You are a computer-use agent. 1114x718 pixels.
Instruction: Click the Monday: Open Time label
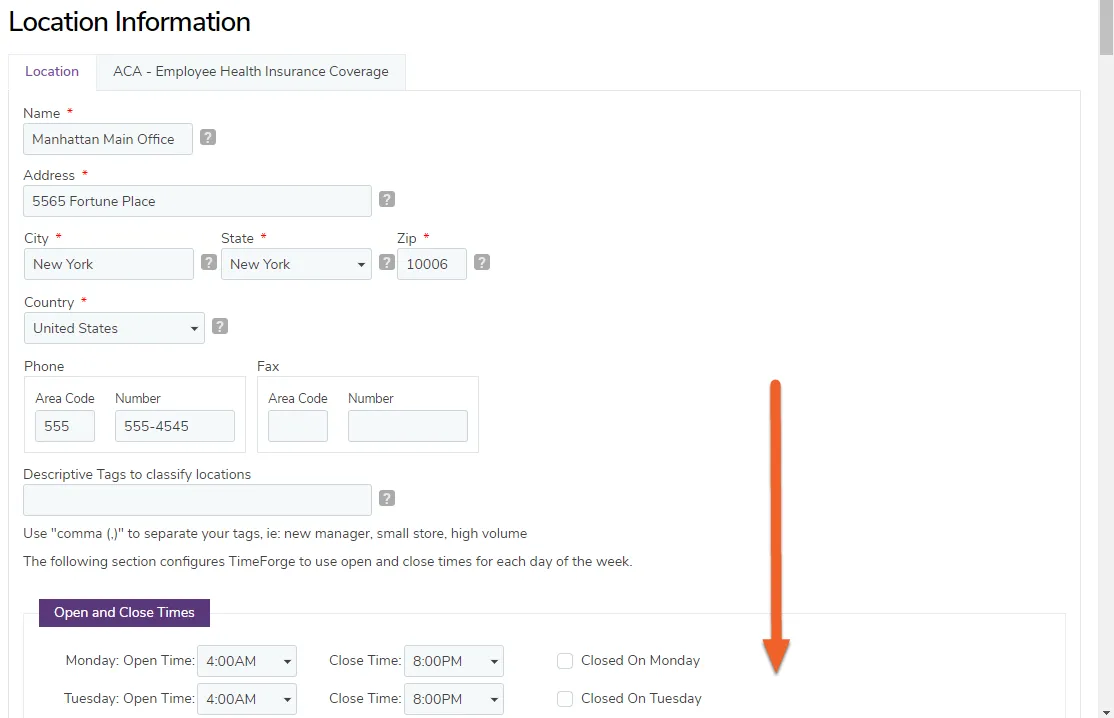[x=130, y=660]
